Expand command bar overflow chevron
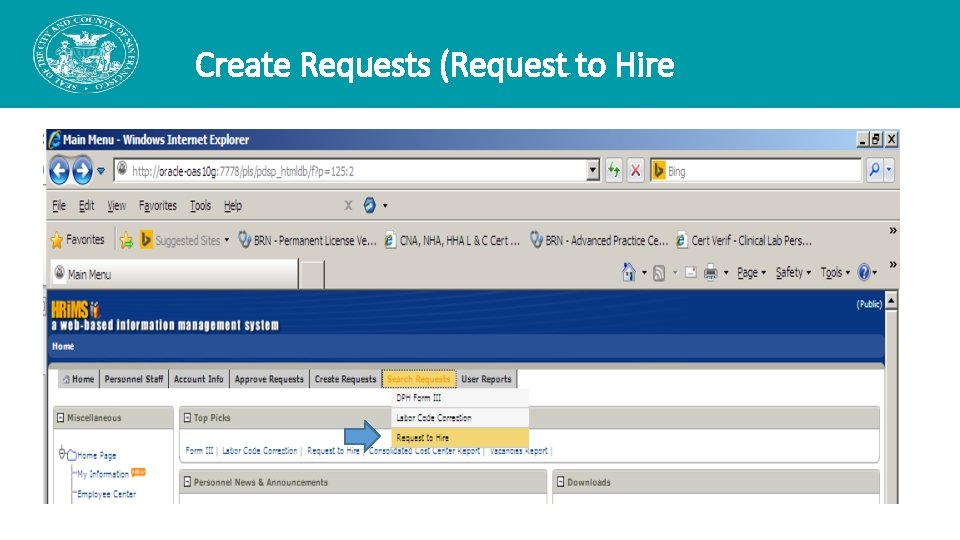The width and height of the screenshot is (960, 540). coord(893,264)
